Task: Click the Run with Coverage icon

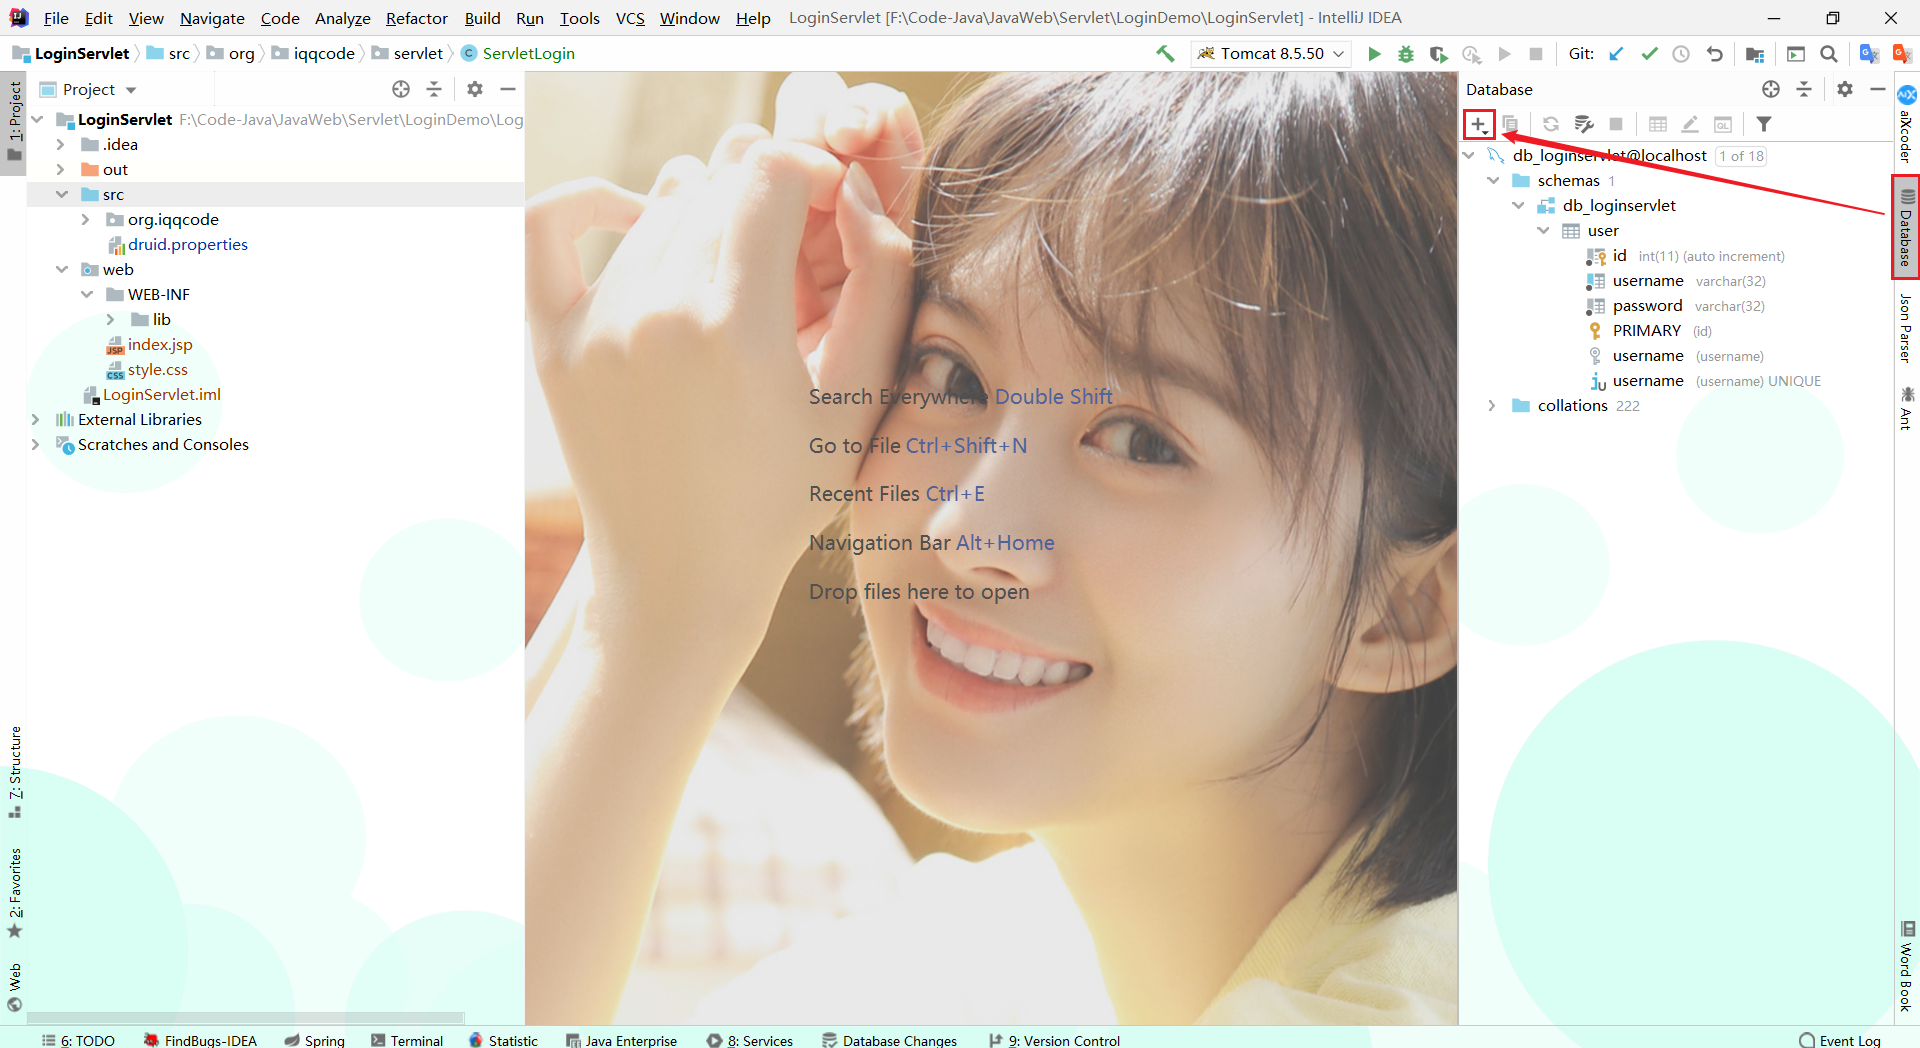Action: pos(1439,53)
